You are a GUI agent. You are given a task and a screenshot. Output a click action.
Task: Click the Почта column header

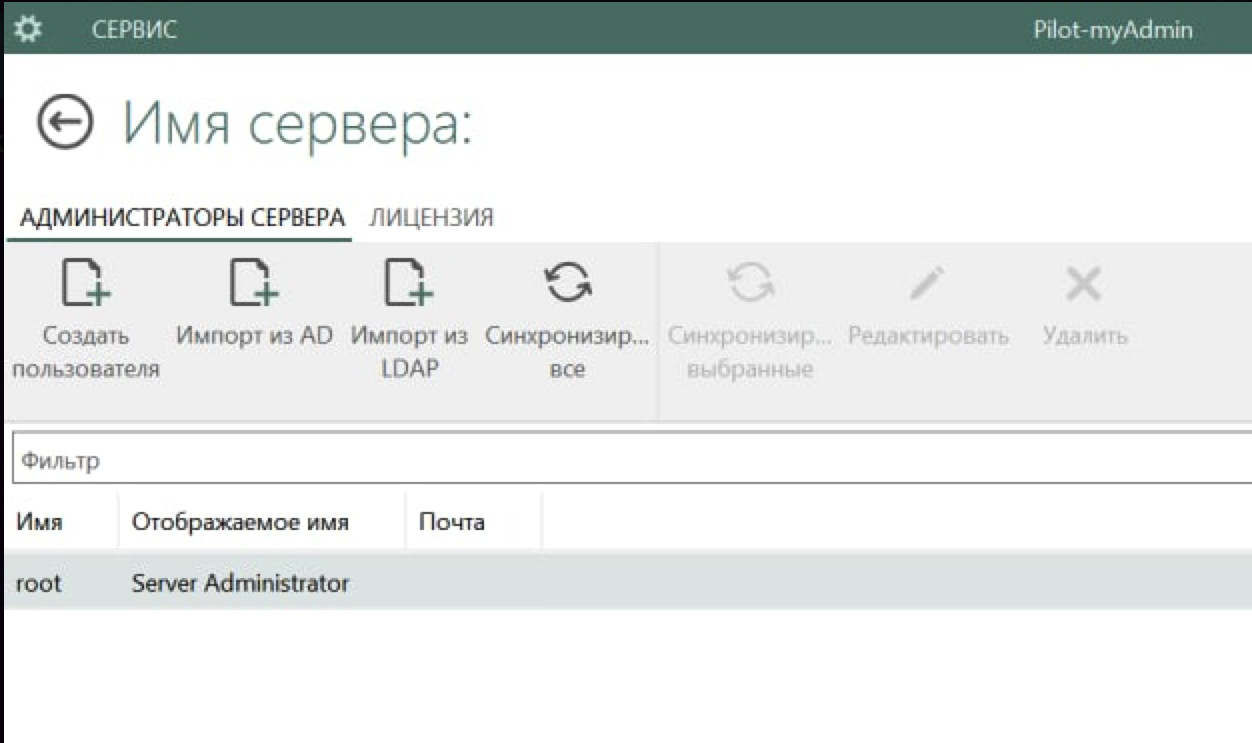451,522
